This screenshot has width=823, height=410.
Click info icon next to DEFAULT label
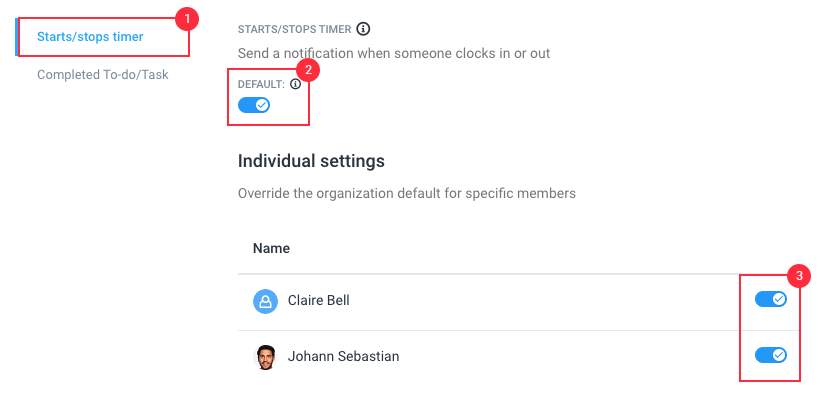(x=296, y=84)
